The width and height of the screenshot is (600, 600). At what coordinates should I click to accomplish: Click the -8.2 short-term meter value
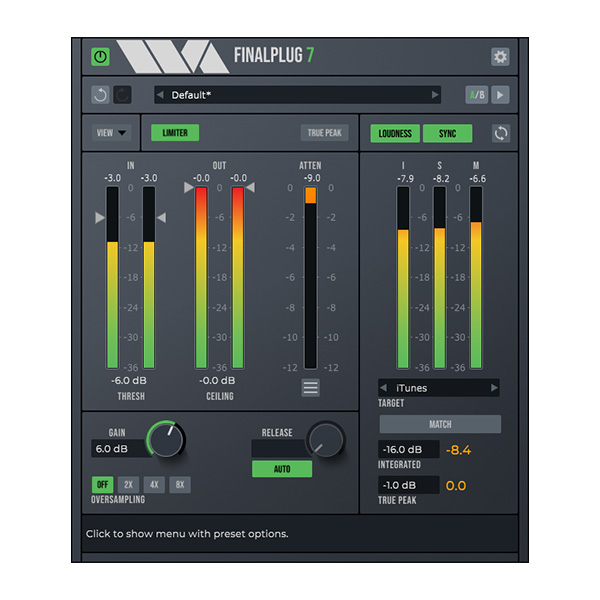click(x=441, y=179)
